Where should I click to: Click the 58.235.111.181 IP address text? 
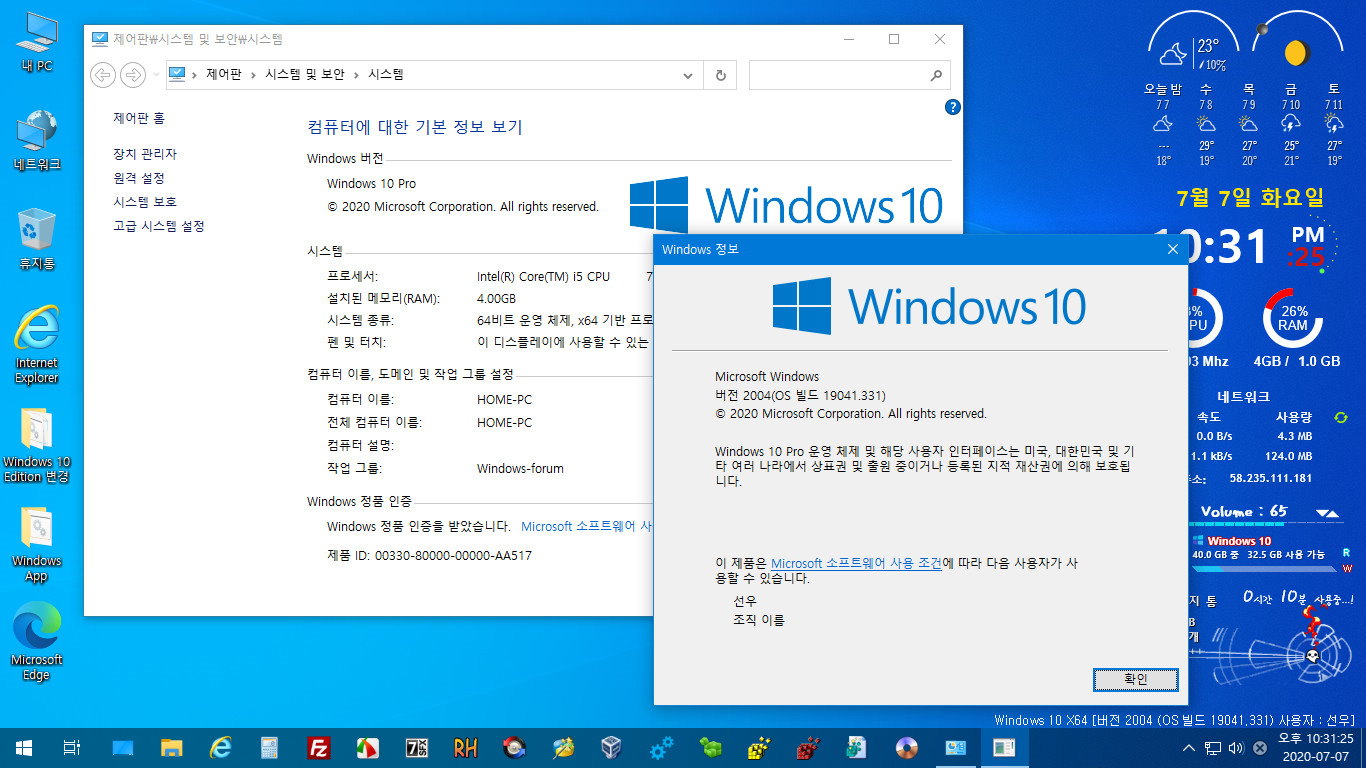(x=1271, y=478)
